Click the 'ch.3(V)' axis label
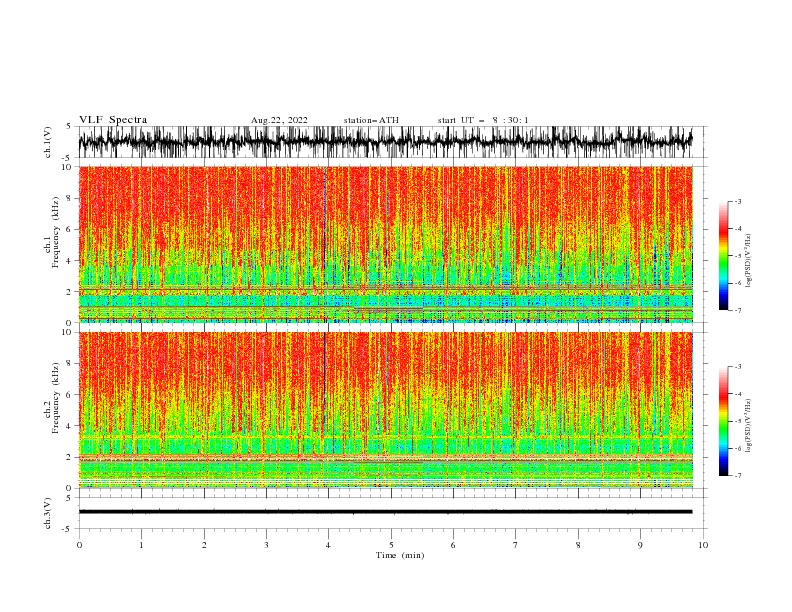This screenshot has width=792, height=612. click(48, 513)
